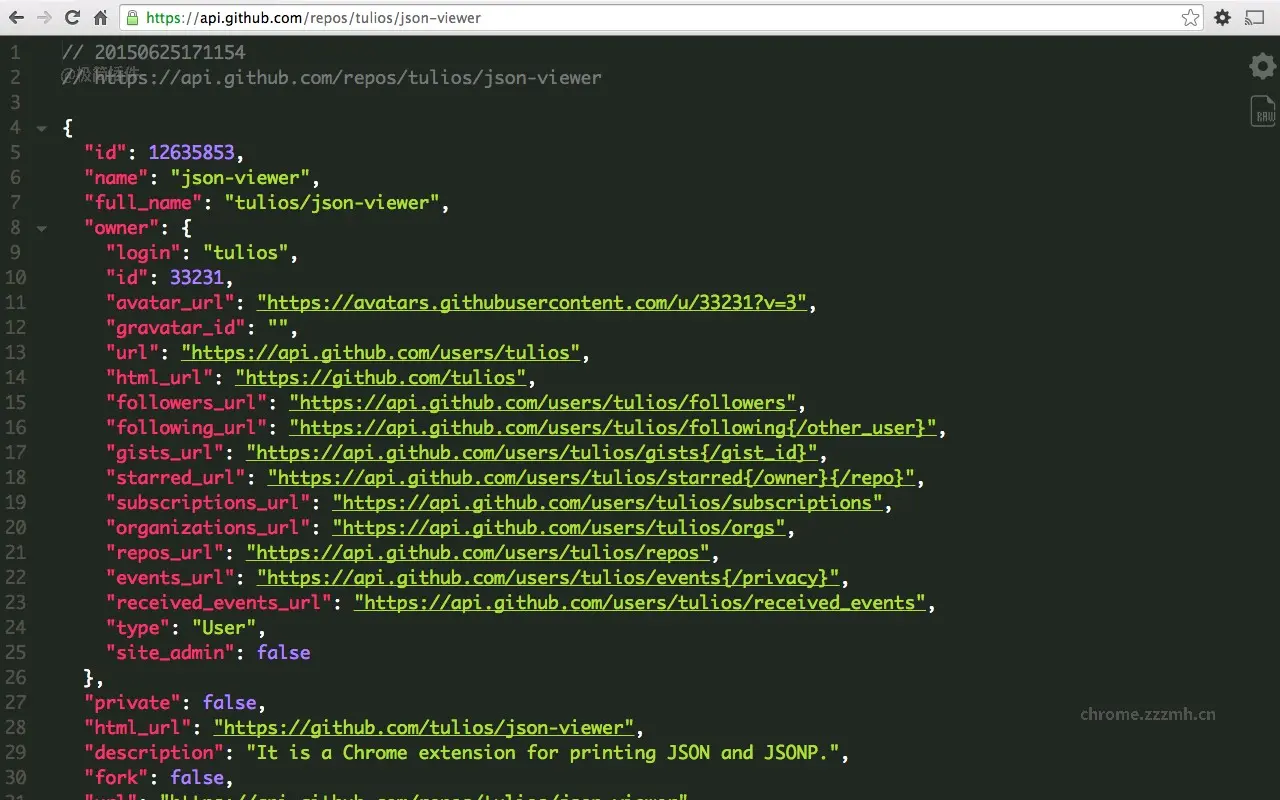Bookmark this page with the star icon

pyautogui.click(x=1190, y=17)
